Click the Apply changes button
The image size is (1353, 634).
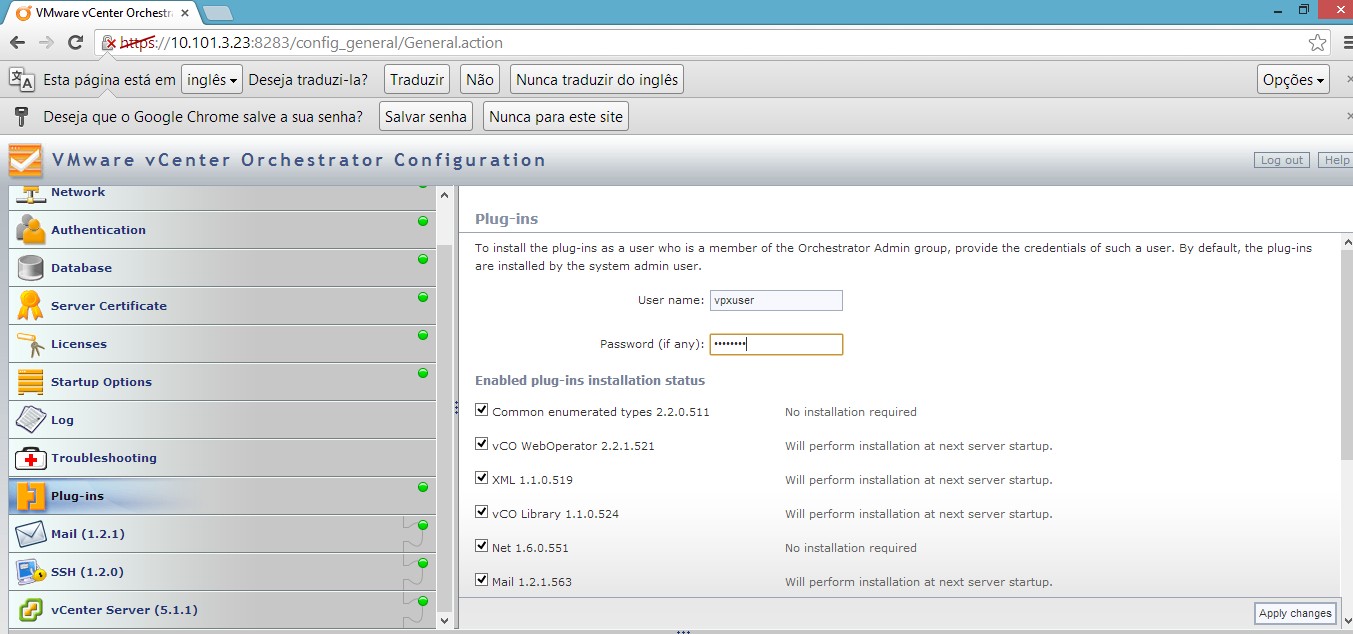1295,613
